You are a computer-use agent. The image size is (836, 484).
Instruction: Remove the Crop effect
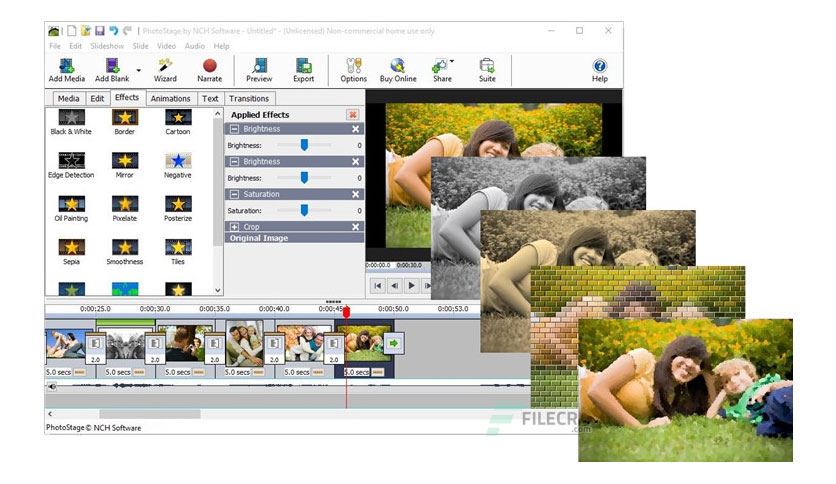[356, 227]
